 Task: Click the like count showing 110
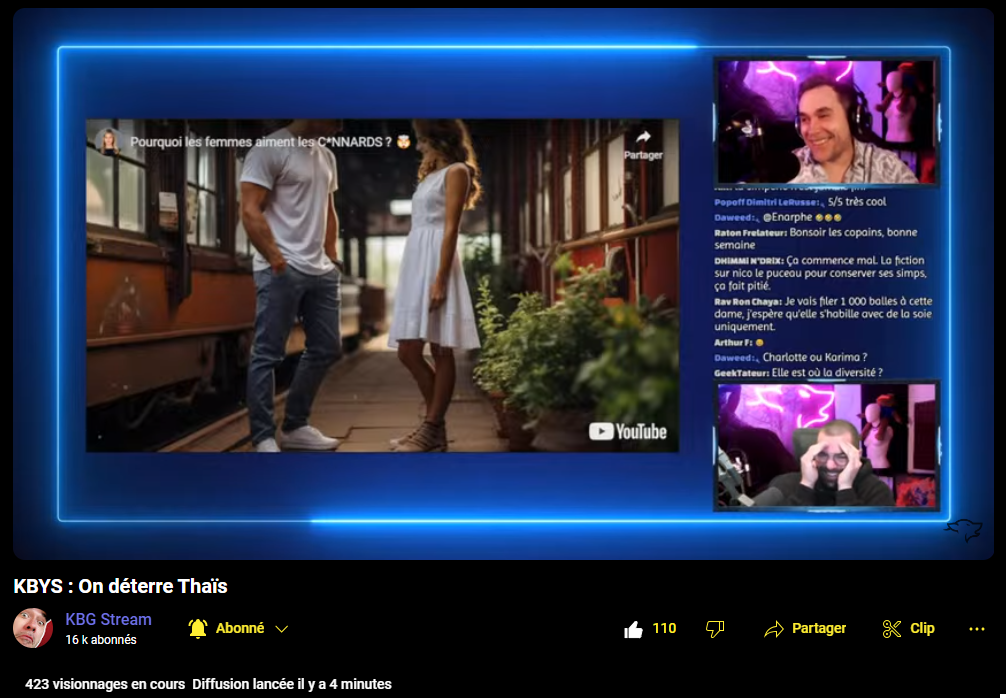pyautogui.click(x=664, y=628)
